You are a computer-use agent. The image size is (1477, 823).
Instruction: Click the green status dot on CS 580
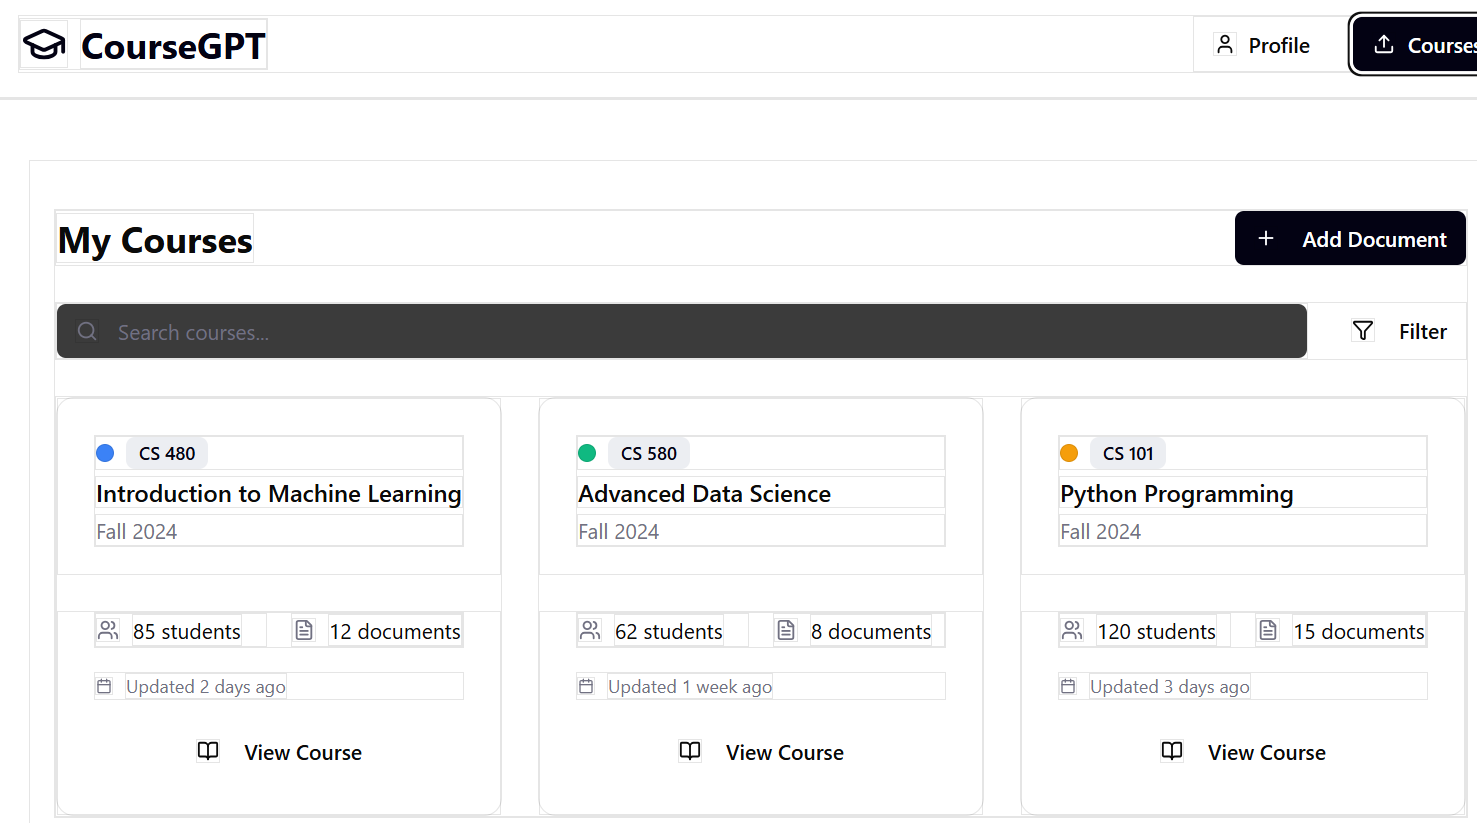[587, 452]
